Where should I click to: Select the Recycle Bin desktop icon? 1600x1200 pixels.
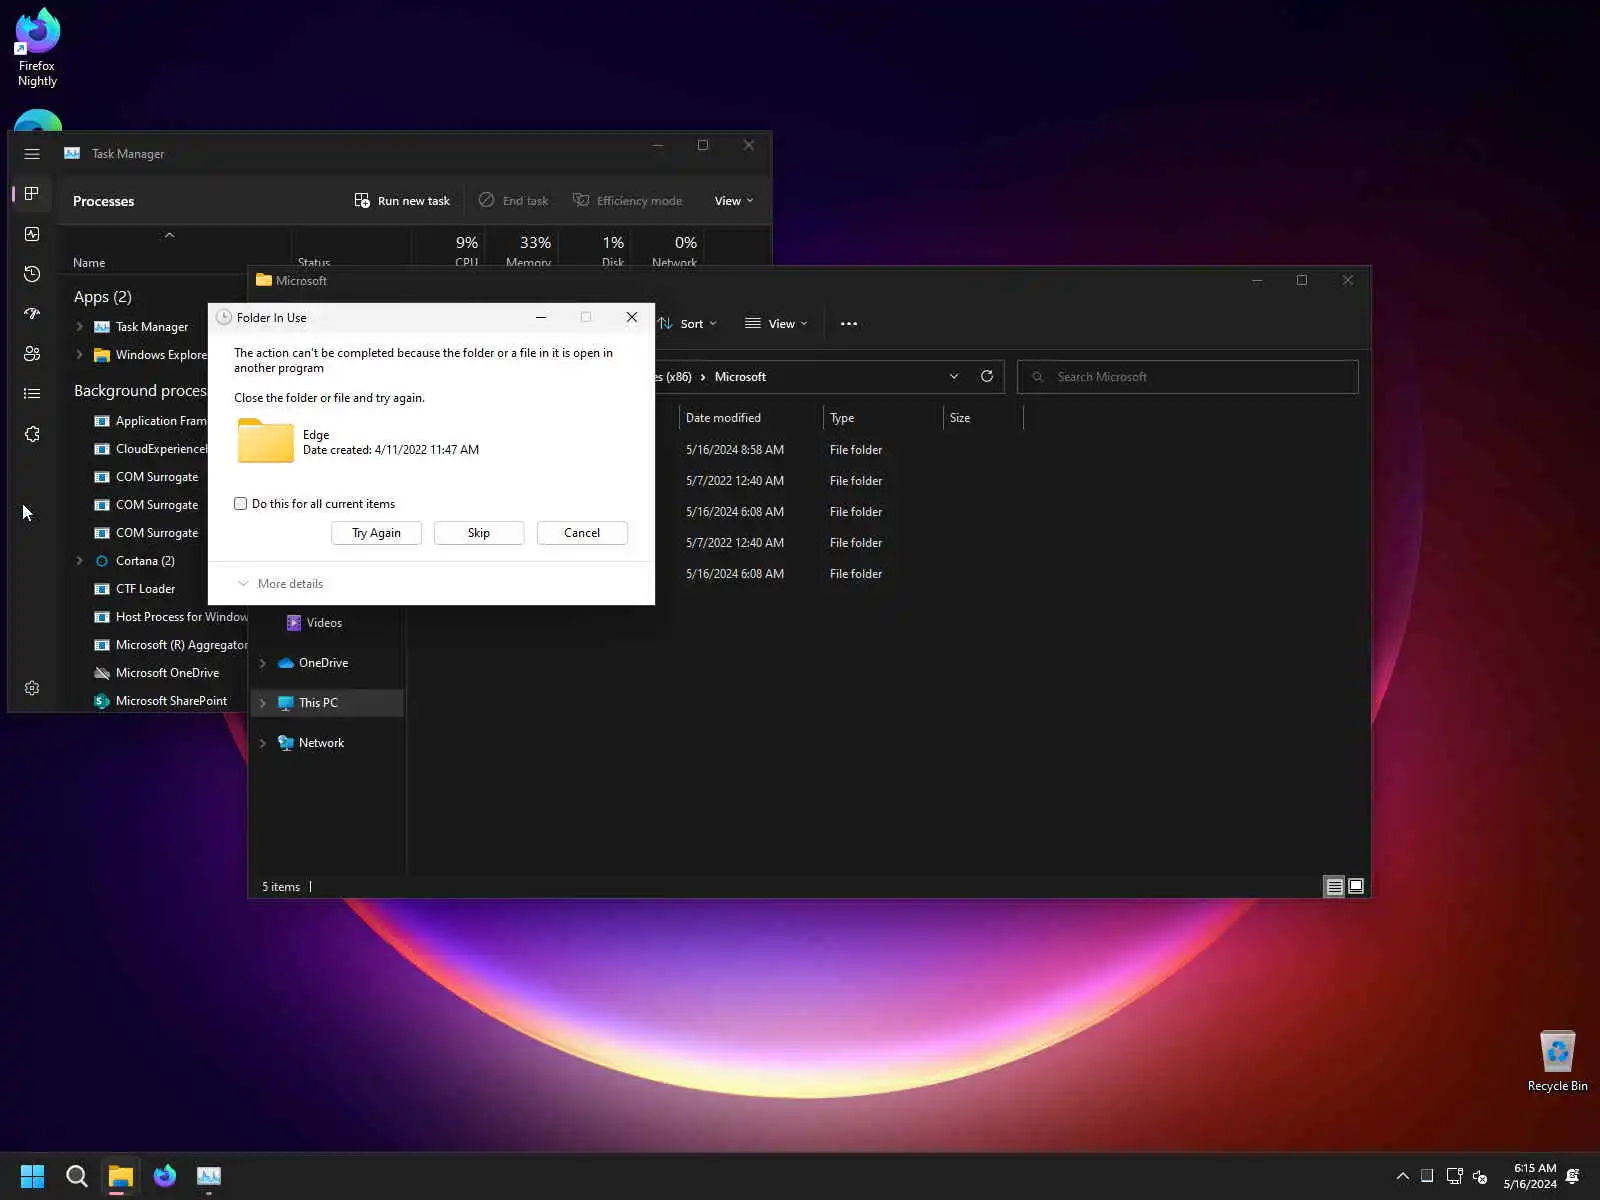click(1557, 1062)
